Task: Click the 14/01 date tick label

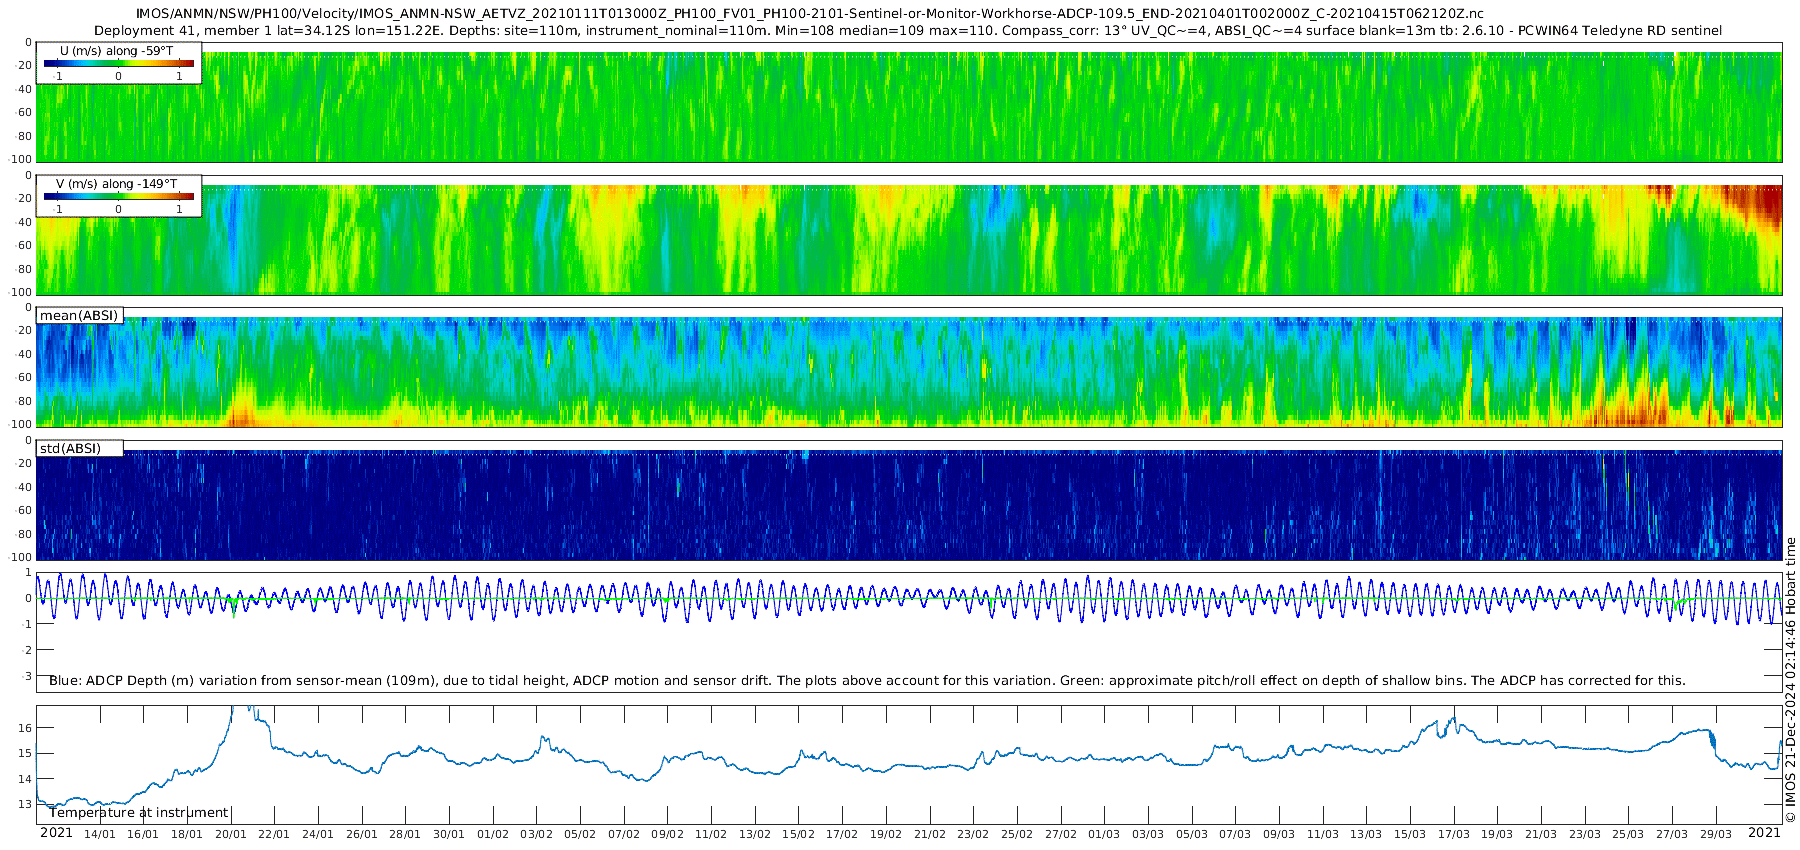Action: pyautogui.click(x=99, y=834)
